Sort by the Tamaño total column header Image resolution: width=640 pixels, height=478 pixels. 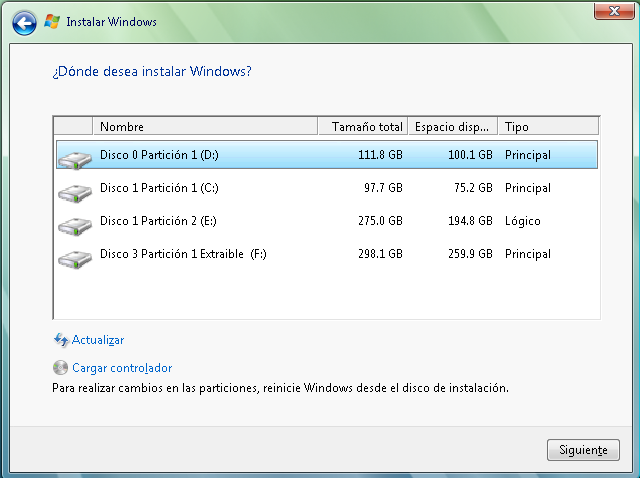363,127
